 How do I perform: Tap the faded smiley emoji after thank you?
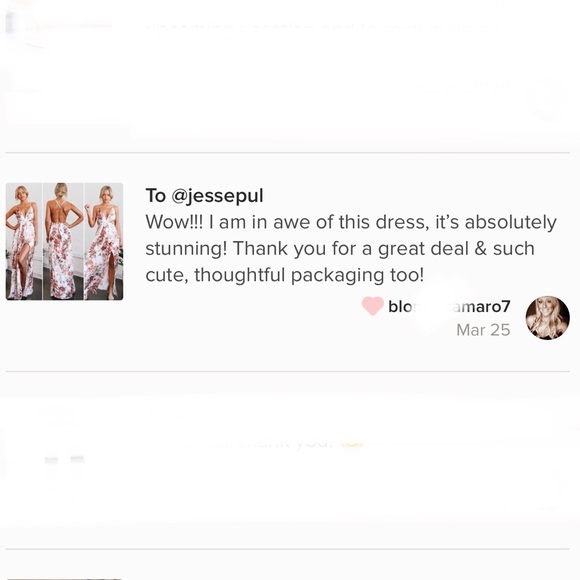coord(352,442)
